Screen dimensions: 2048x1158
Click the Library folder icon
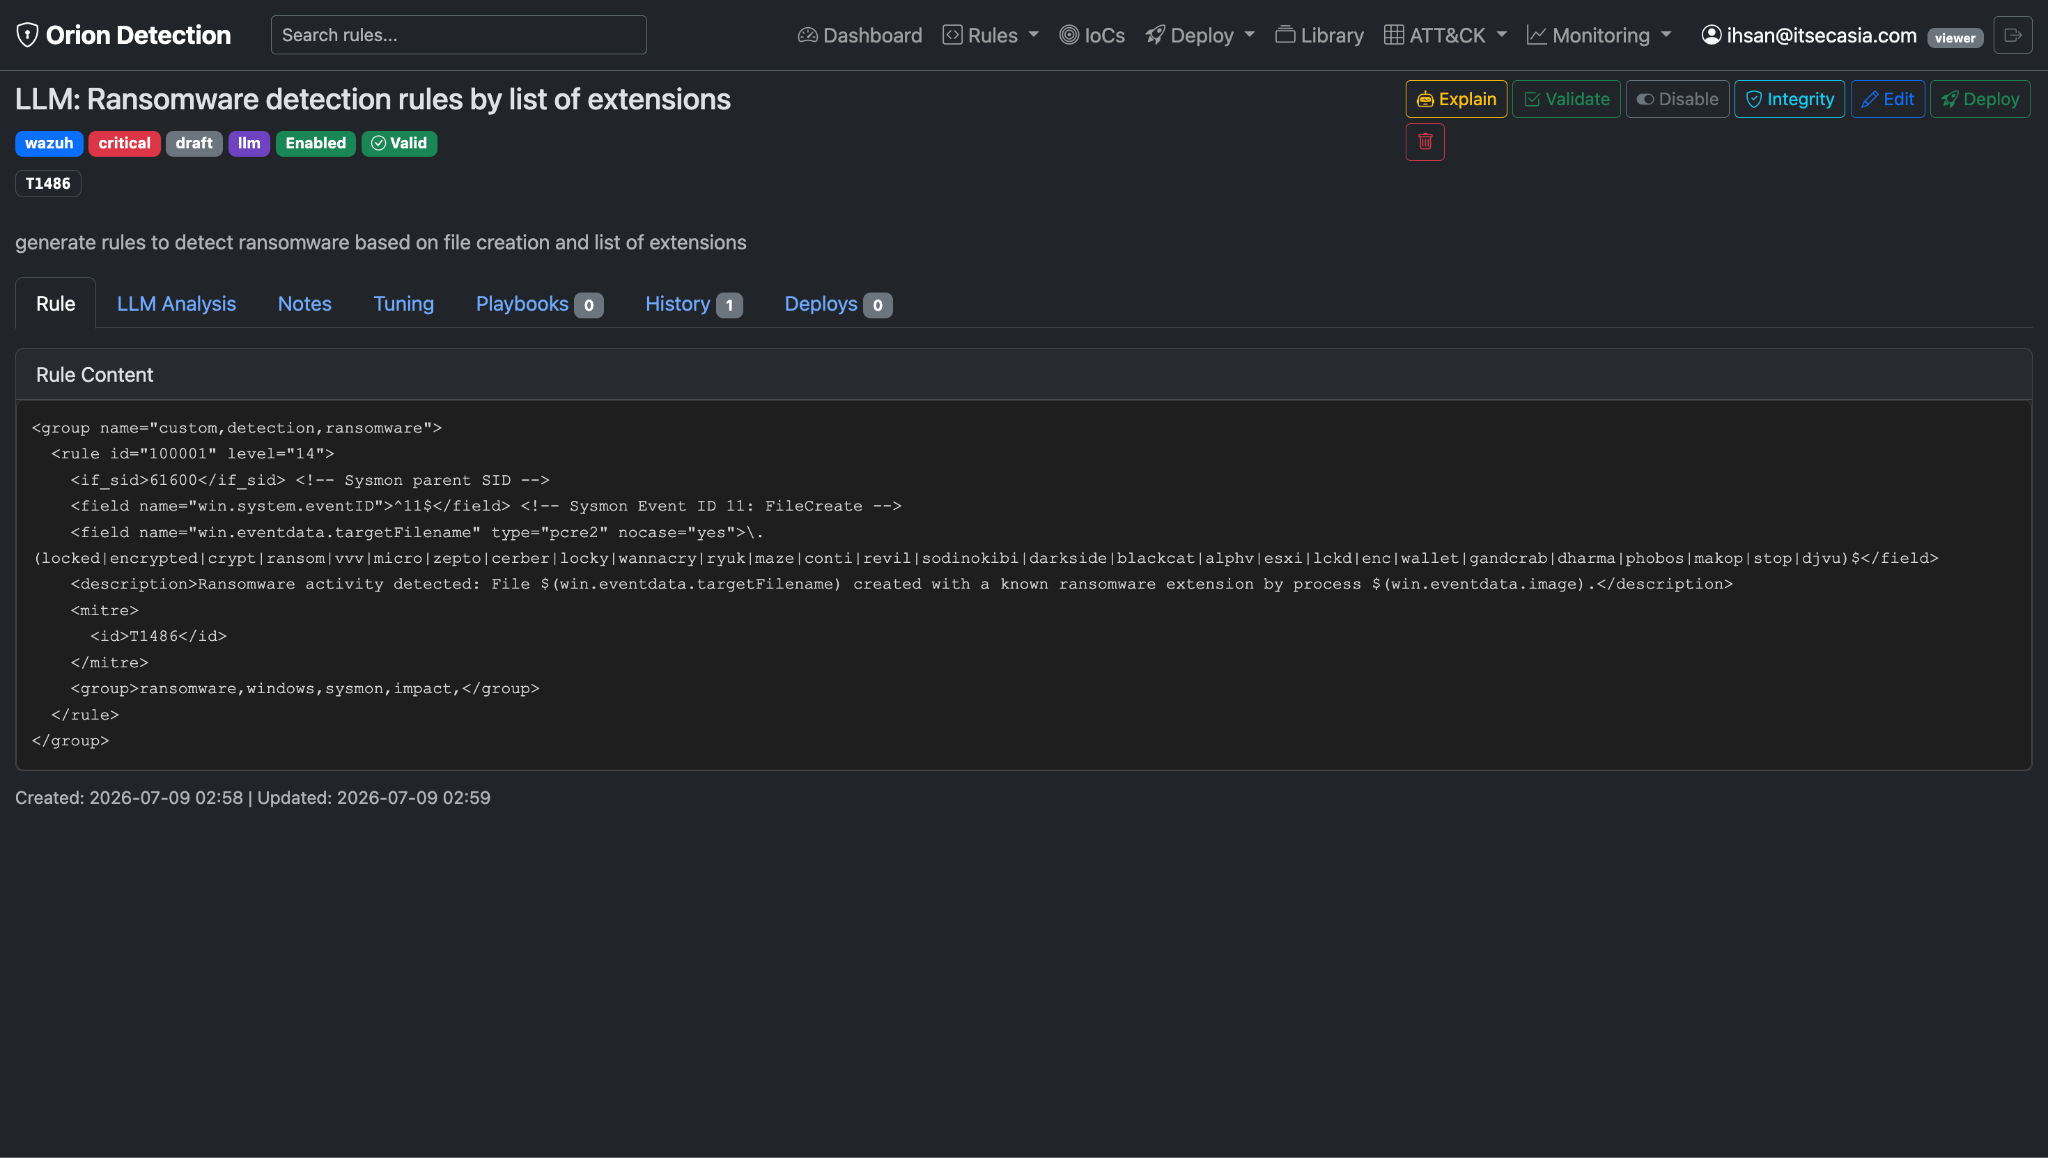[x=1285, y=35]
